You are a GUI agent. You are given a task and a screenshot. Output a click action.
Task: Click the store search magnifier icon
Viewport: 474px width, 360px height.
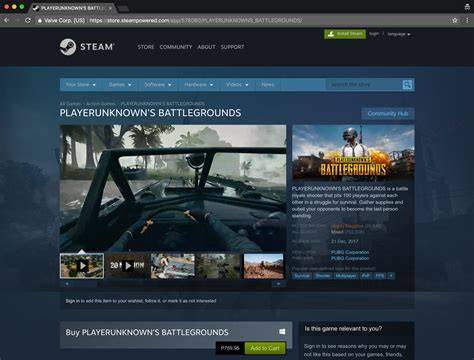coord(407,85)
